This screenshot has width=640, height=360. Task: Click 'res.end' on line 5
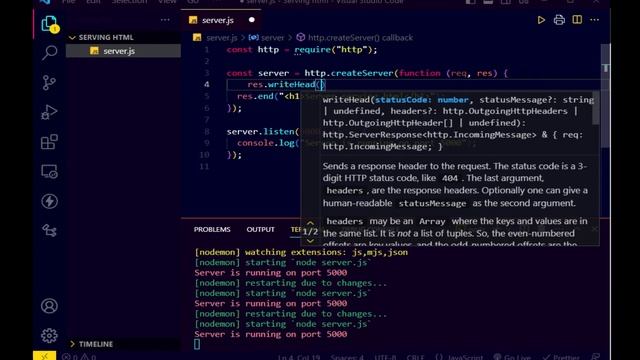pos(255,96)
